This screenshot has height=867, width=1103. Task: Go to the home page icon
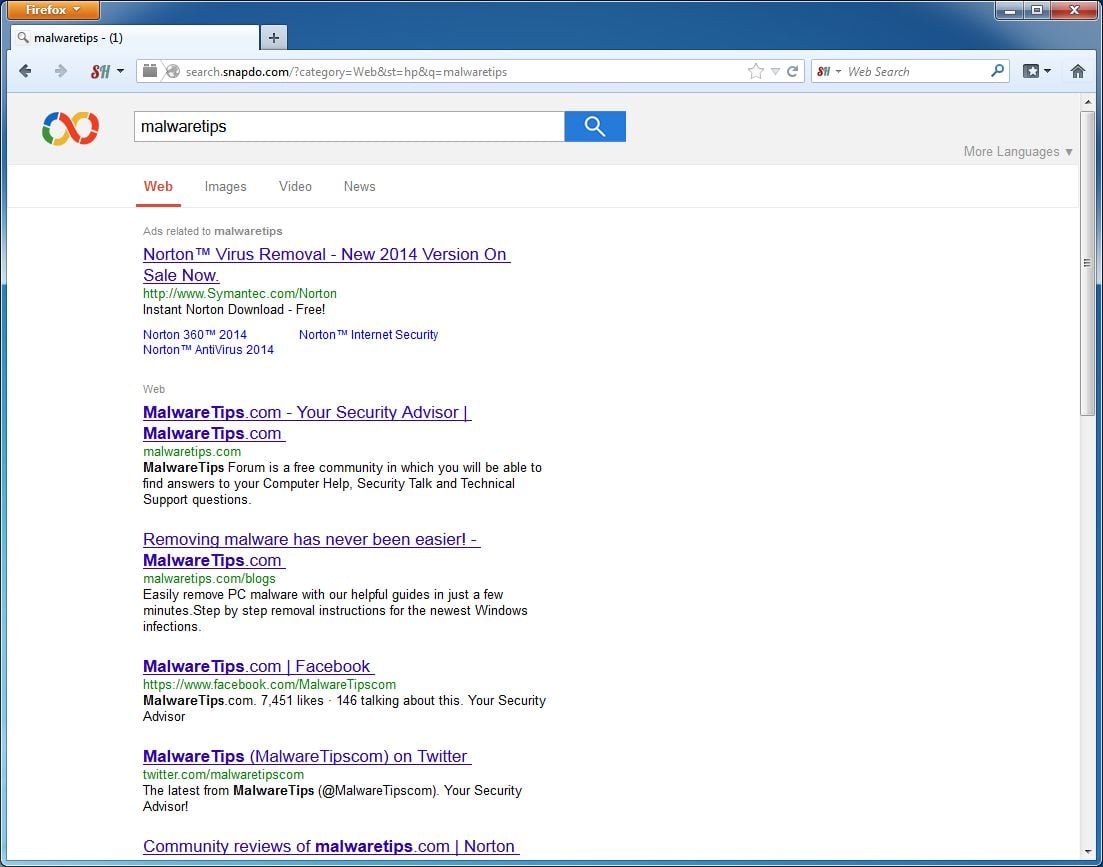pyautogui.click(x=1078, y=71)
